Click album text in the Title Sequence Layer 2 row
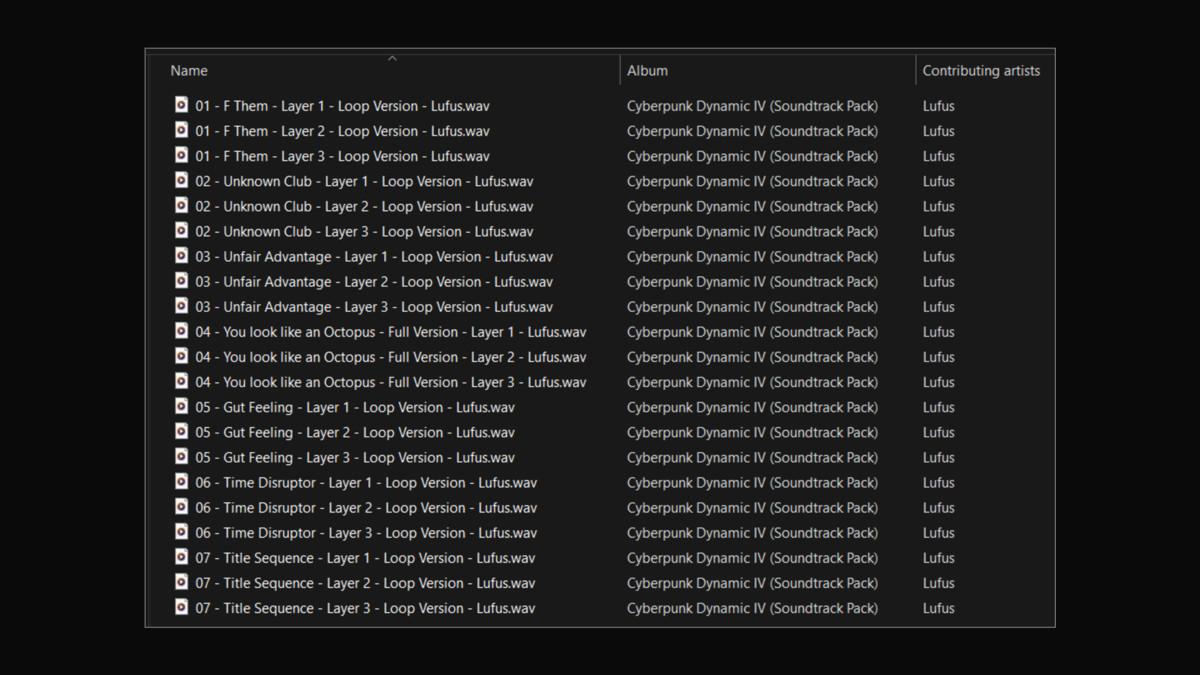1200x675 pixels. point(752,583)
